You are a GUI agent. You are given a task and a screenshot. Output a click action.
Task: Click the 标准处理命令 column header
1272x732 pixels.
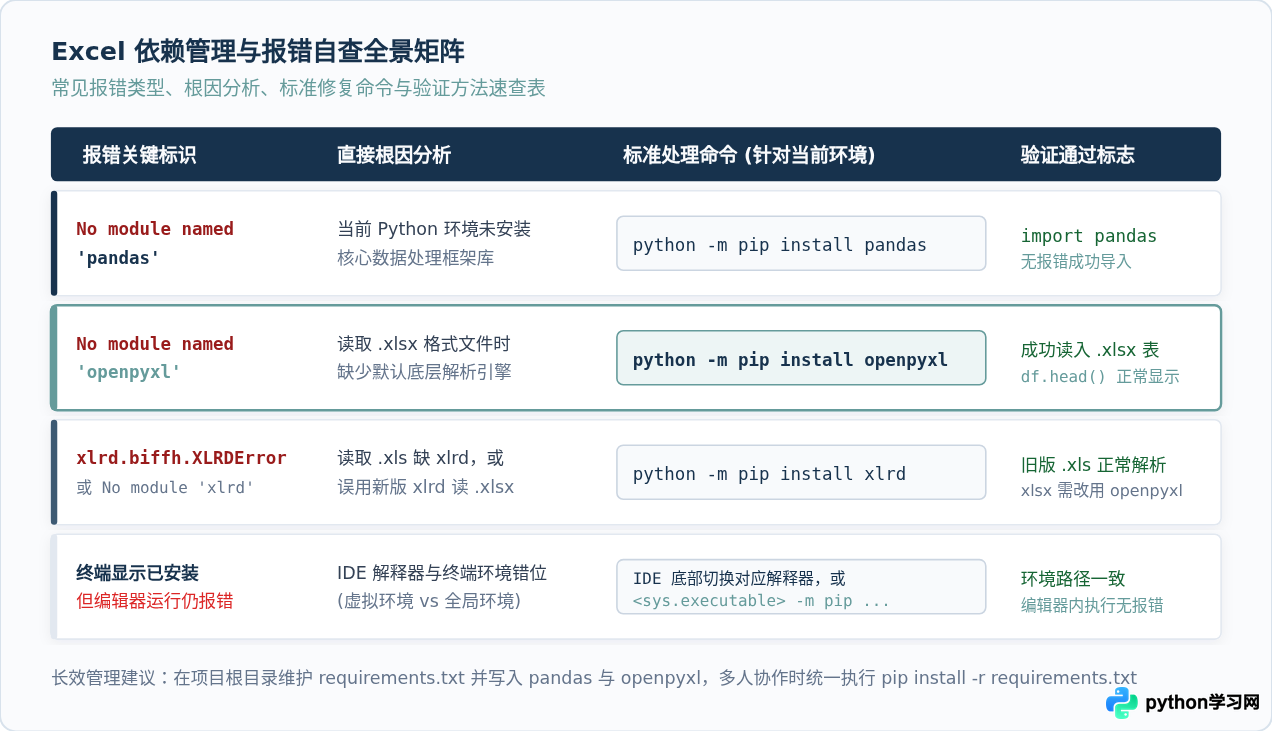pos(749,155)
